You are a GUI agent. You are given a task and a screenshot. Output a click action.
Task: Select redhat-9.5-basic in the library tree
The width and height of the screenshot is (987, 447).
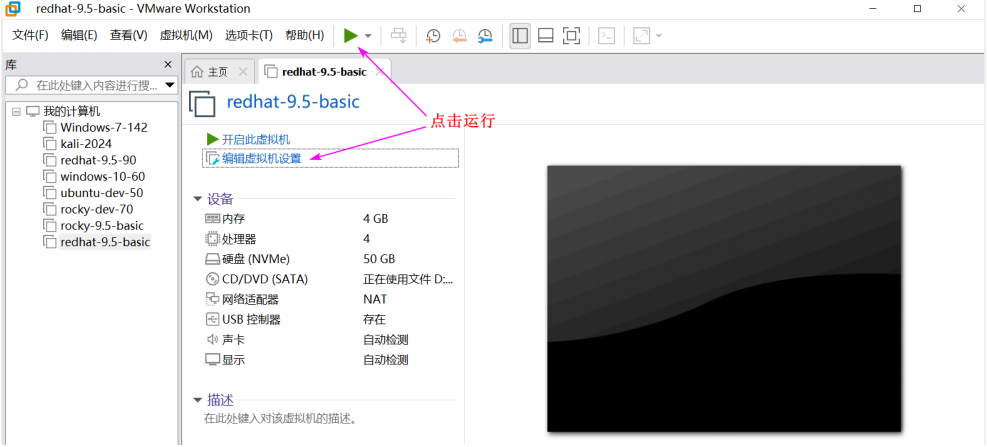[x=105, y=242]
